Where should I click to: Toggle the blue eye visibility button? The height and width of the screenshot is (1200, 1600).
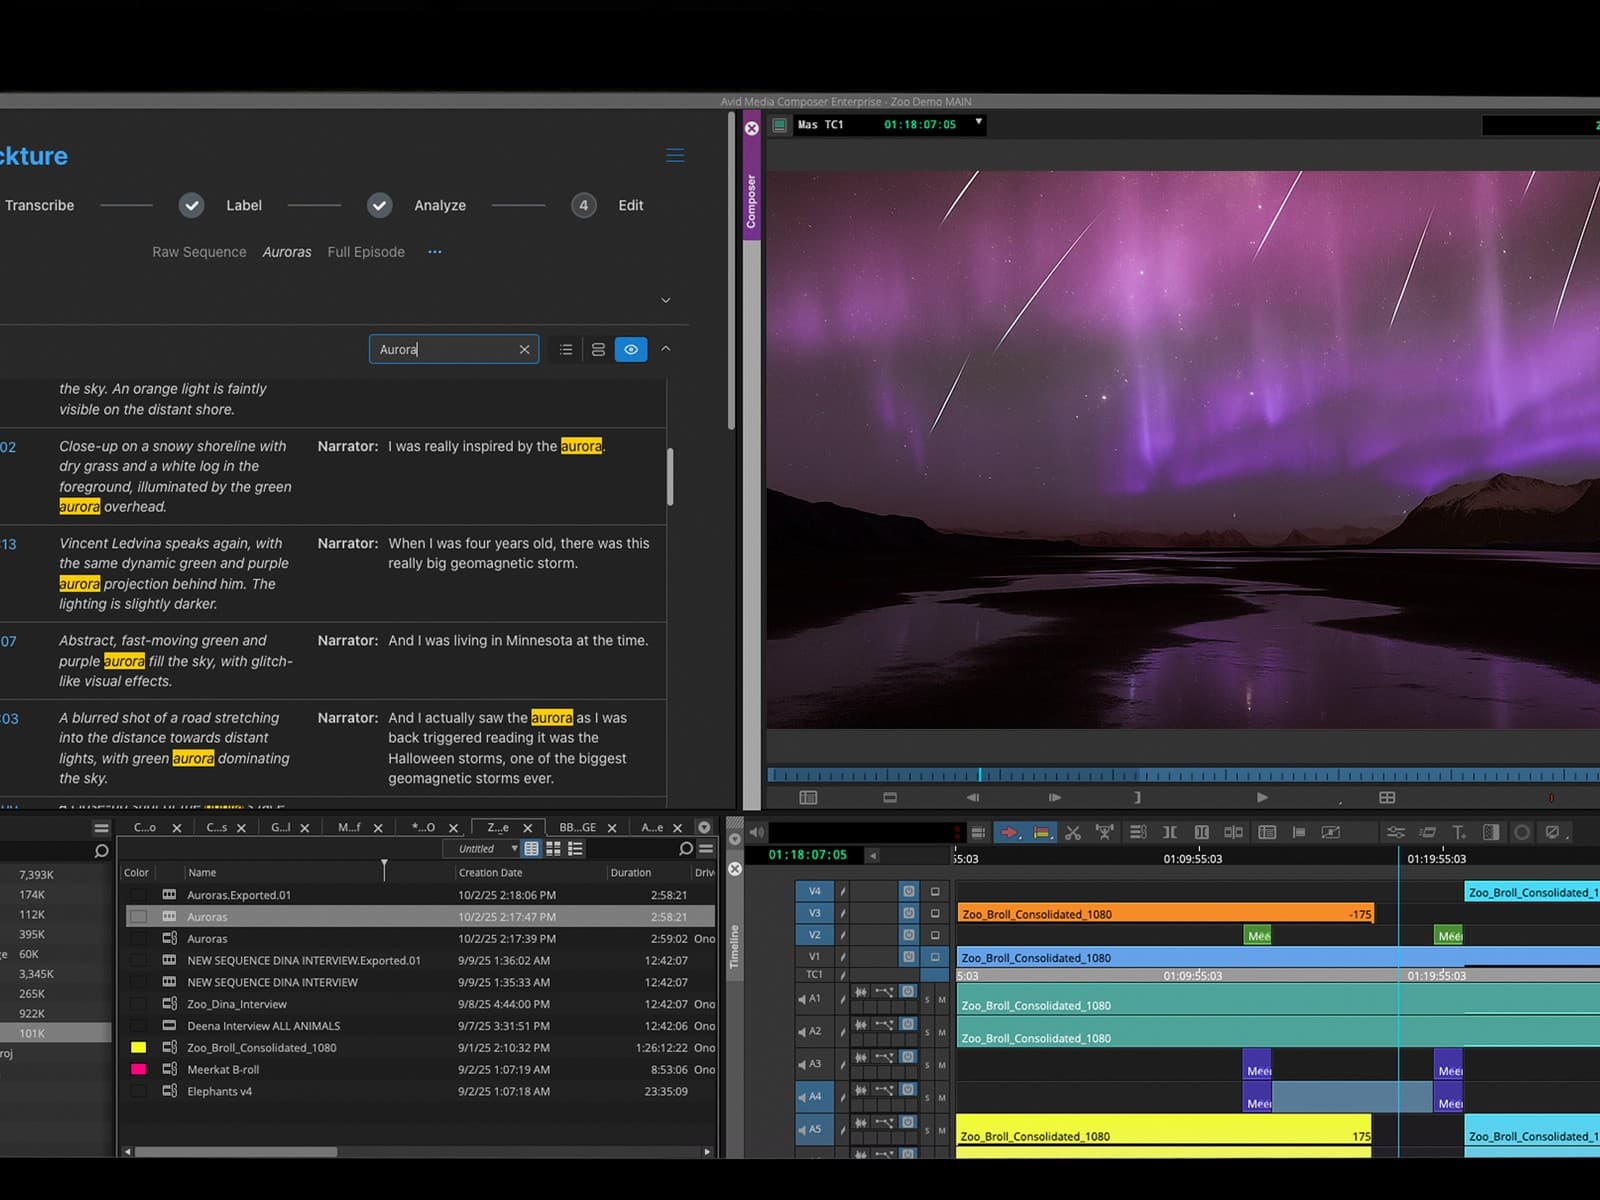[631, 349]
